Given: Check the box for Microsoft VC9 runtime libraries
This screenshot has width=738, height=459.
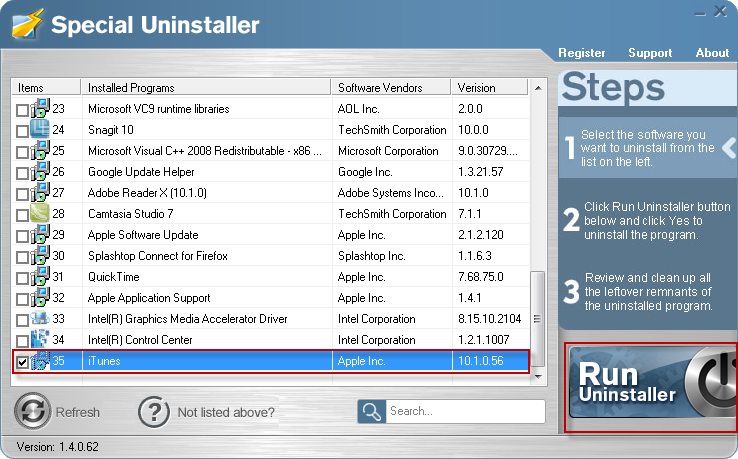Looking at the screenshot, I should [22, 110].
